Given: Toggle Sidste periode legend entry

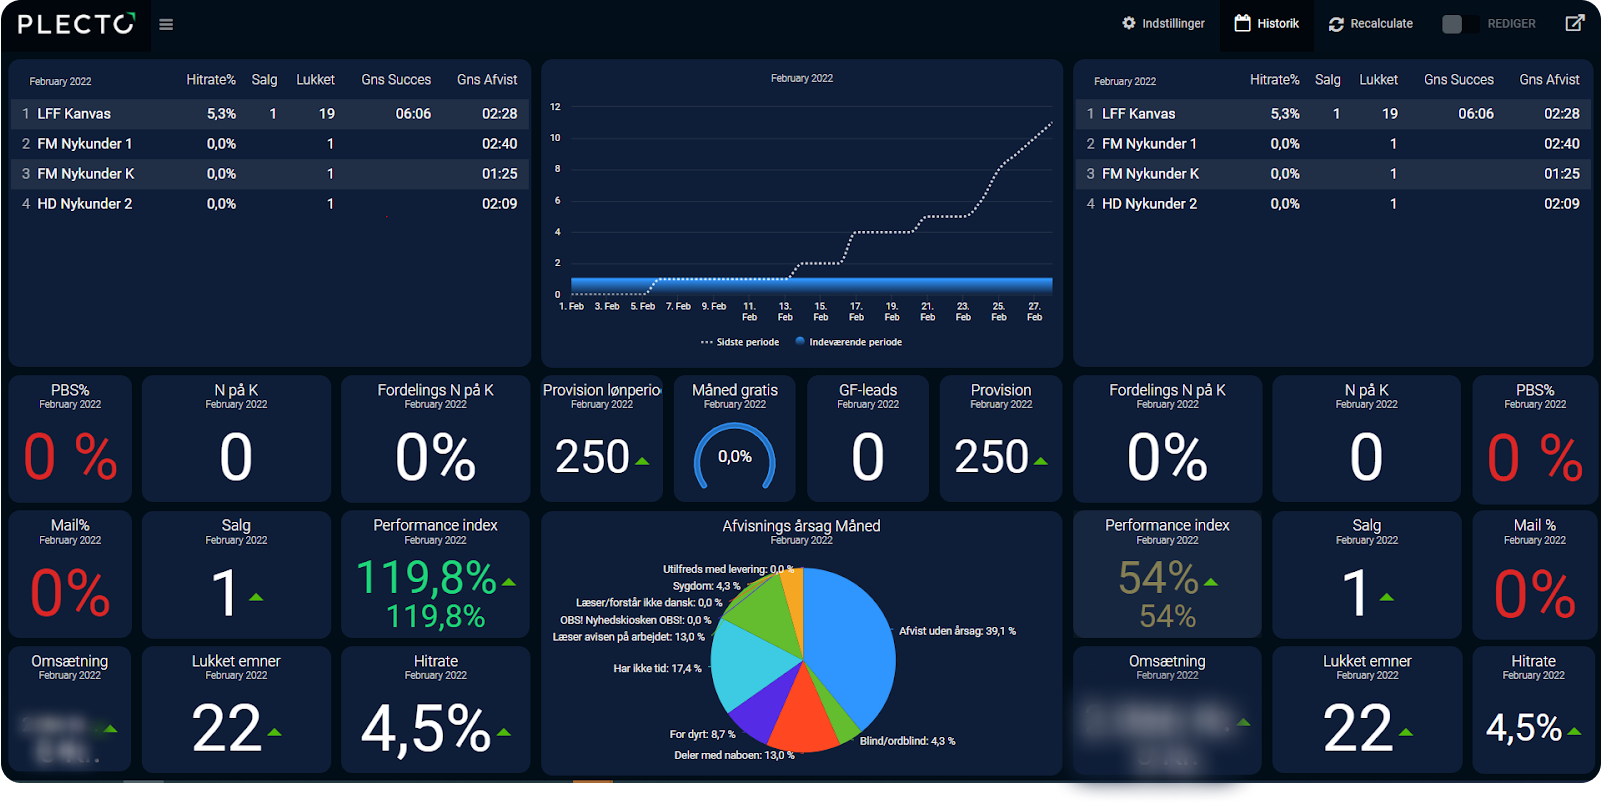Looking at the screenshot, I should coord(740,342).
